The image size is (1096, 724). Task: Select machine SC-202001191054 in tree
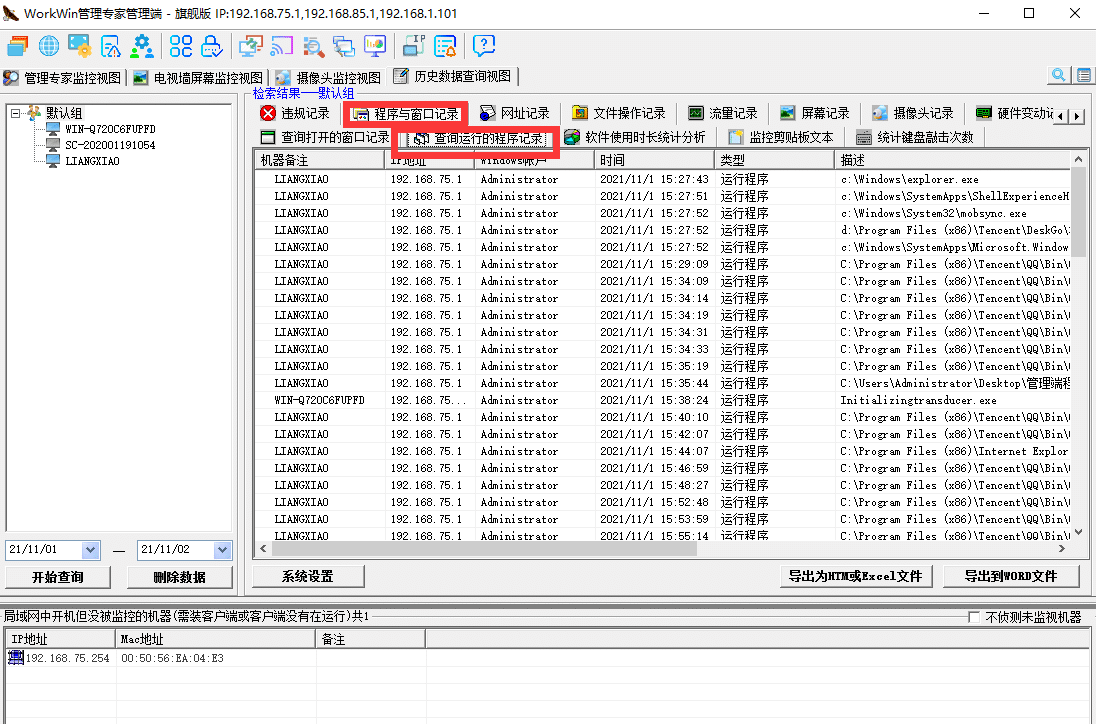coord(110,145)
